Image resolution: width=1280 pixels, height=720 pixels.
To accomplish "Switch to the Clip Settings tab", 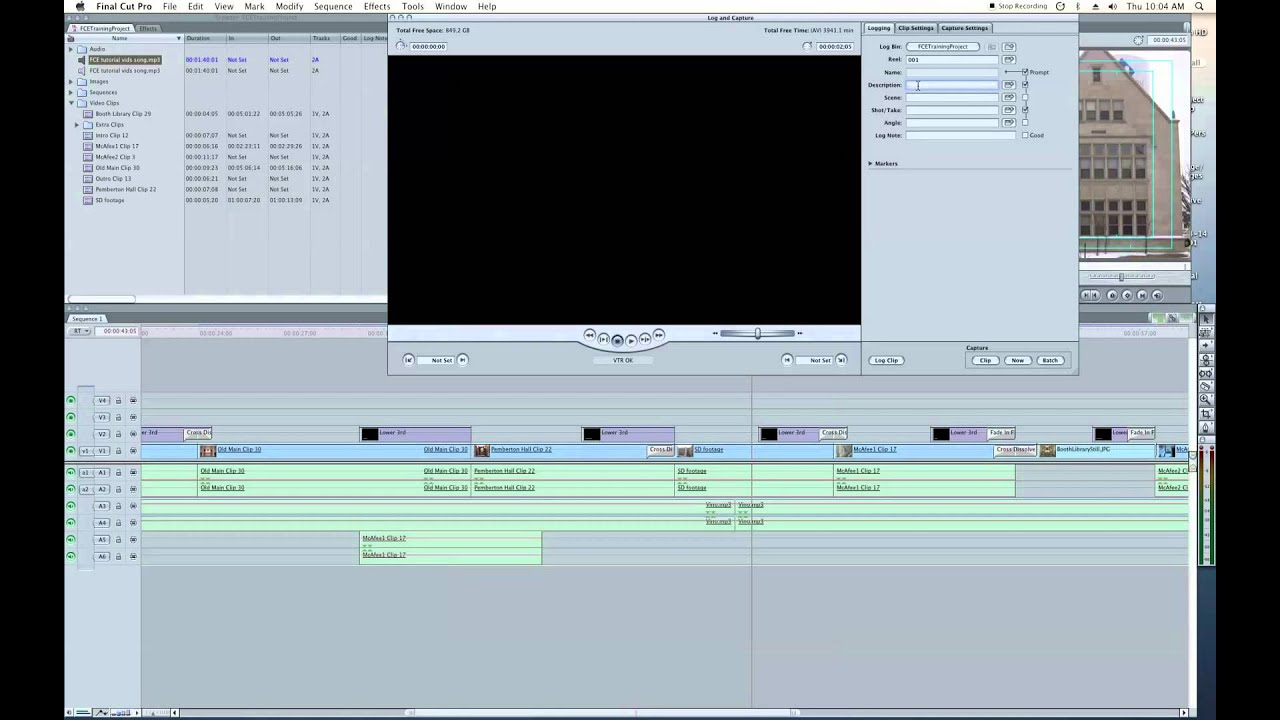I will pos(915,28).
